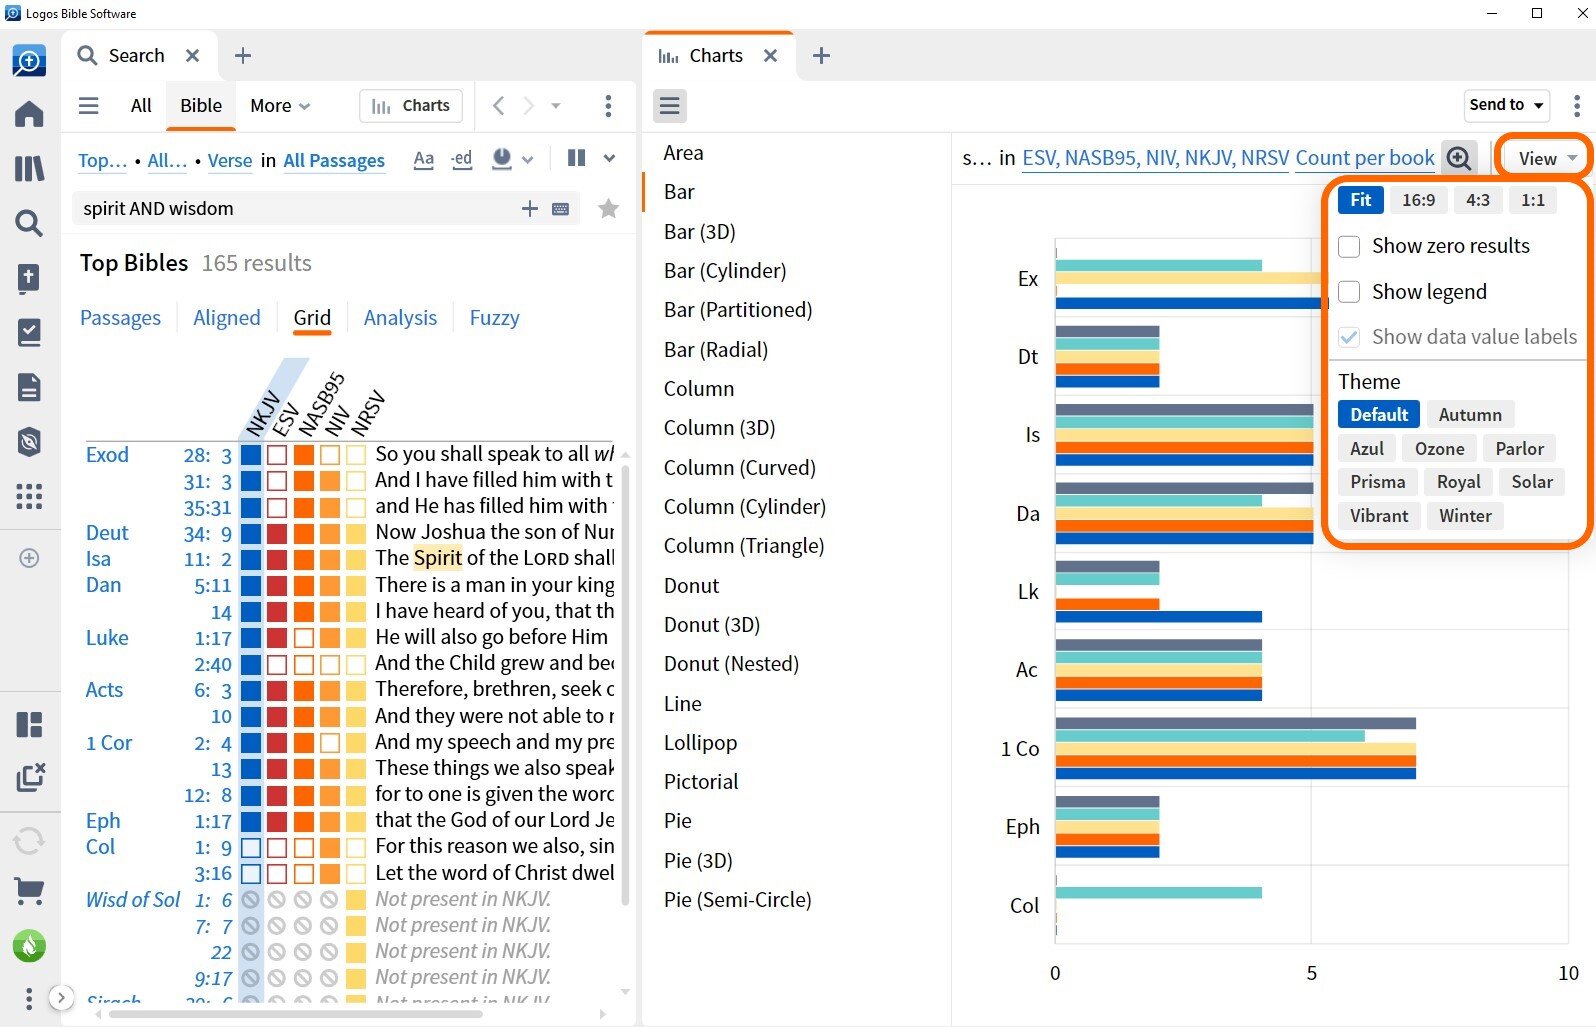Open the View dropdown

click(x=1547, y=158)
